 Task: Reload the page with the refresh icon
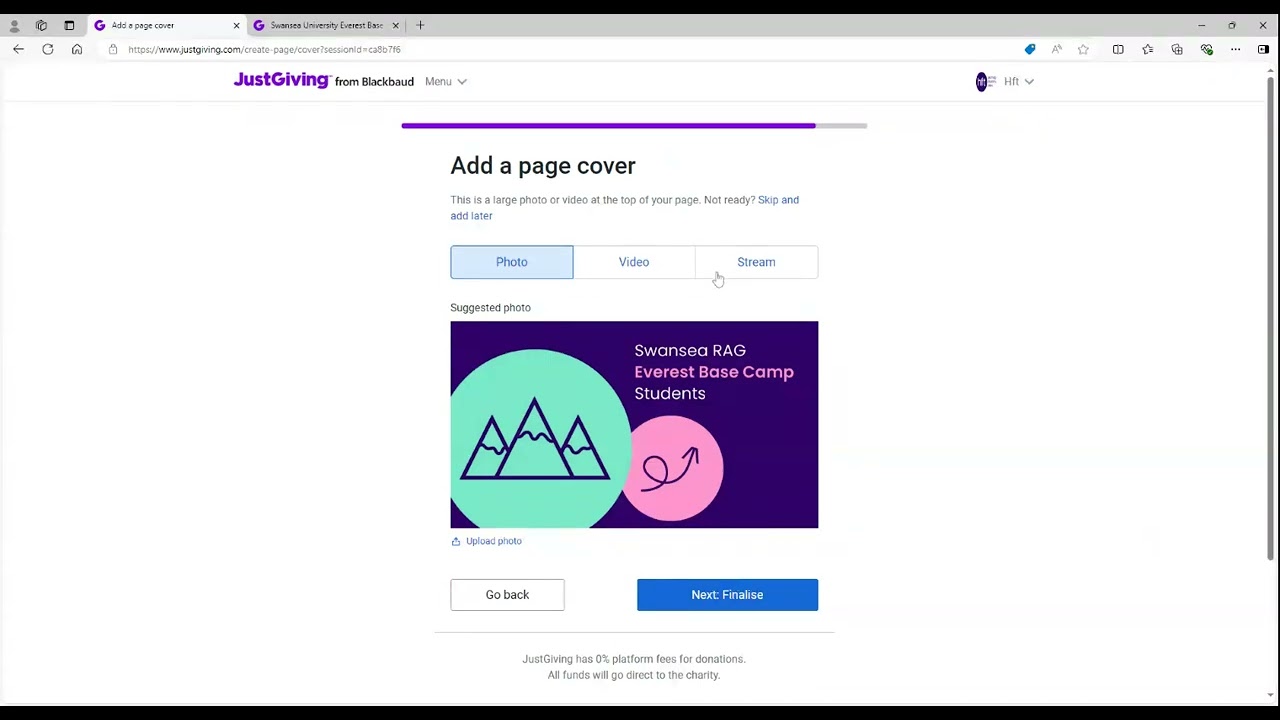(x=47, y=49)
